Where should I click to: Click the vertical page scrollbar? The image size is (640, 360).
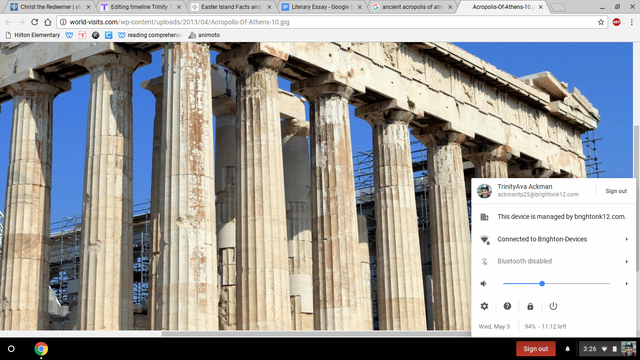point(636,198)
